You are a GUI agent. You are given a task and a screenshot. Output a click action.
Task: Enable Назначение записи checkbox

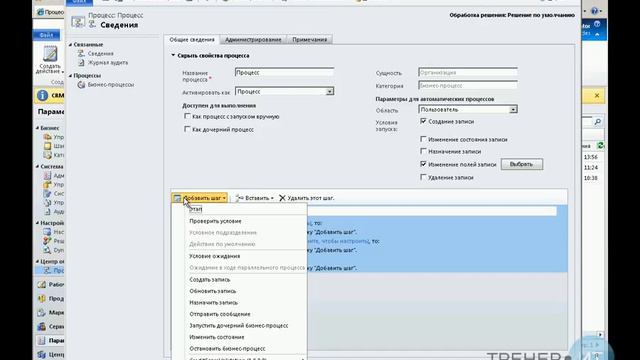click(423, 151)
